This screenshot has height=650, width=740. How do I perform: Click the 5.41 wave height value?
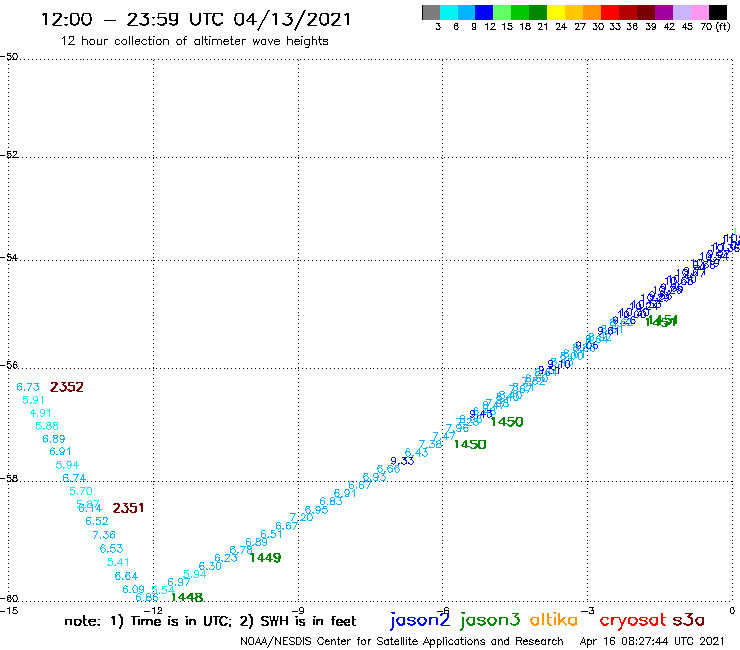(x=118, y=562)
